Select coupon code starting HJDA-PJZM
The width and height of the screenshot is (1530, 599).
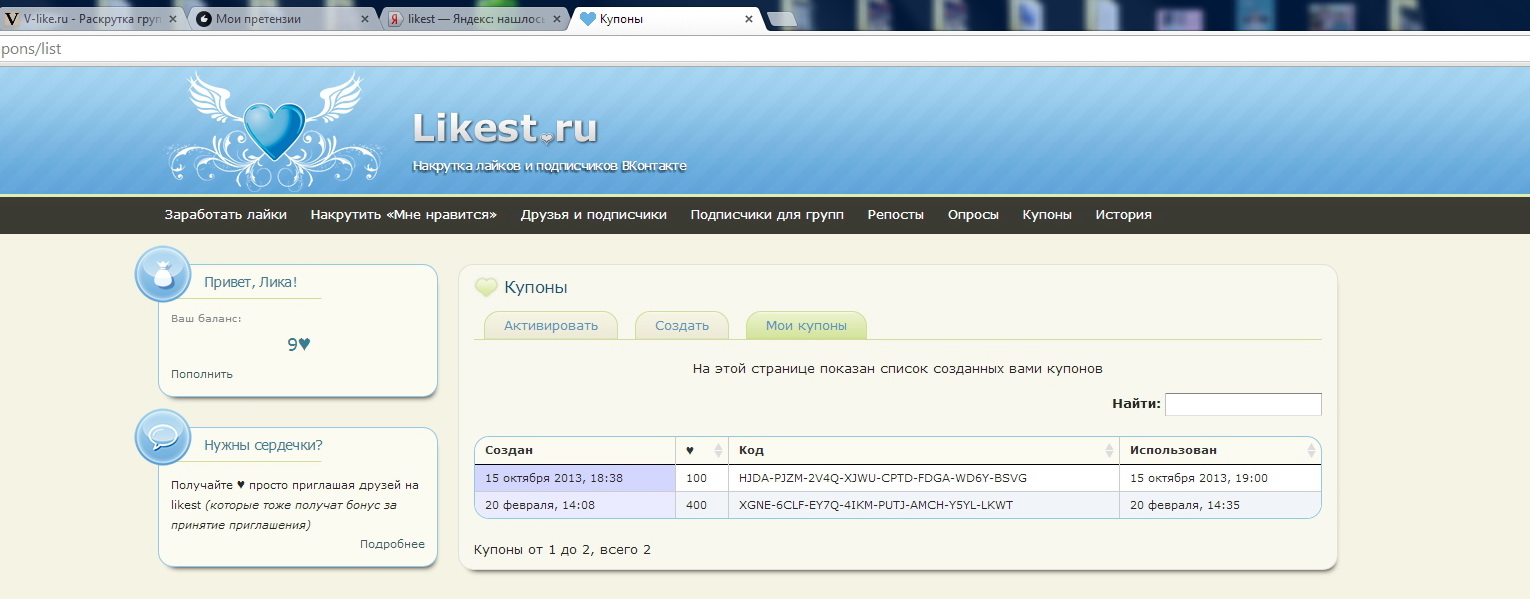point(883,478)
